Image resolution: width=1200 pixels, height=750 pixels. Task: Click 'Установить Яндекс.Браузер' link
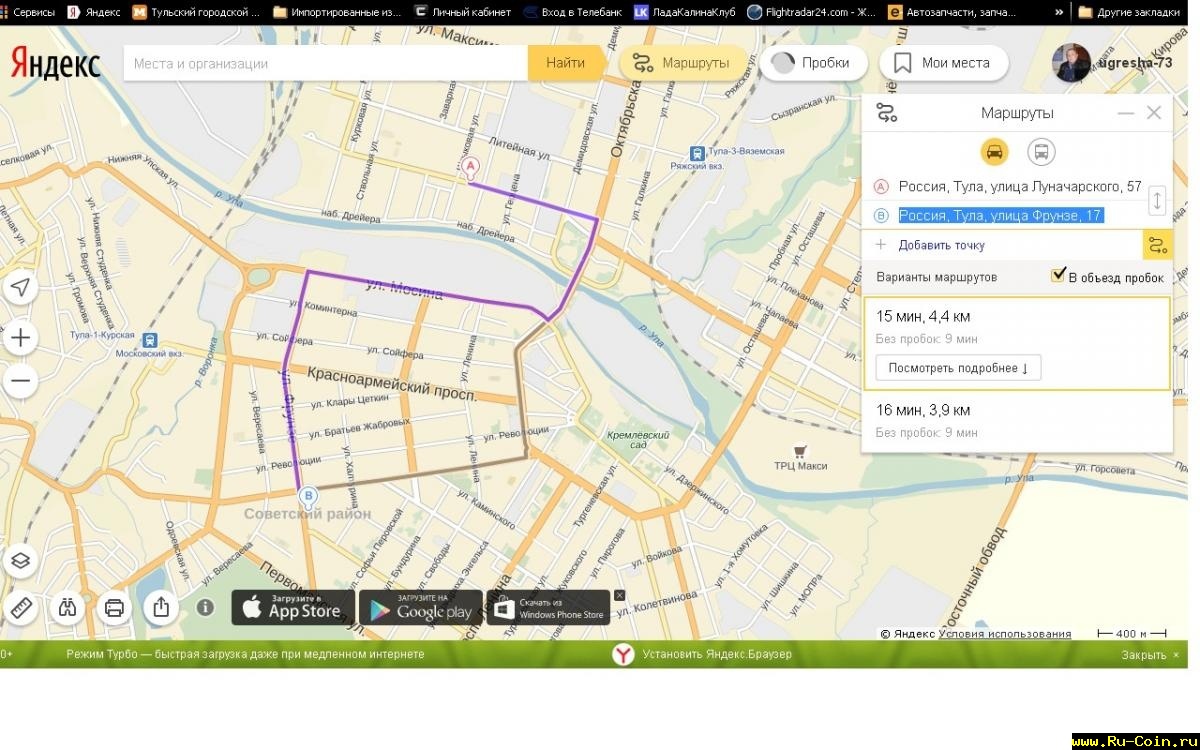[x=717, y=654]
